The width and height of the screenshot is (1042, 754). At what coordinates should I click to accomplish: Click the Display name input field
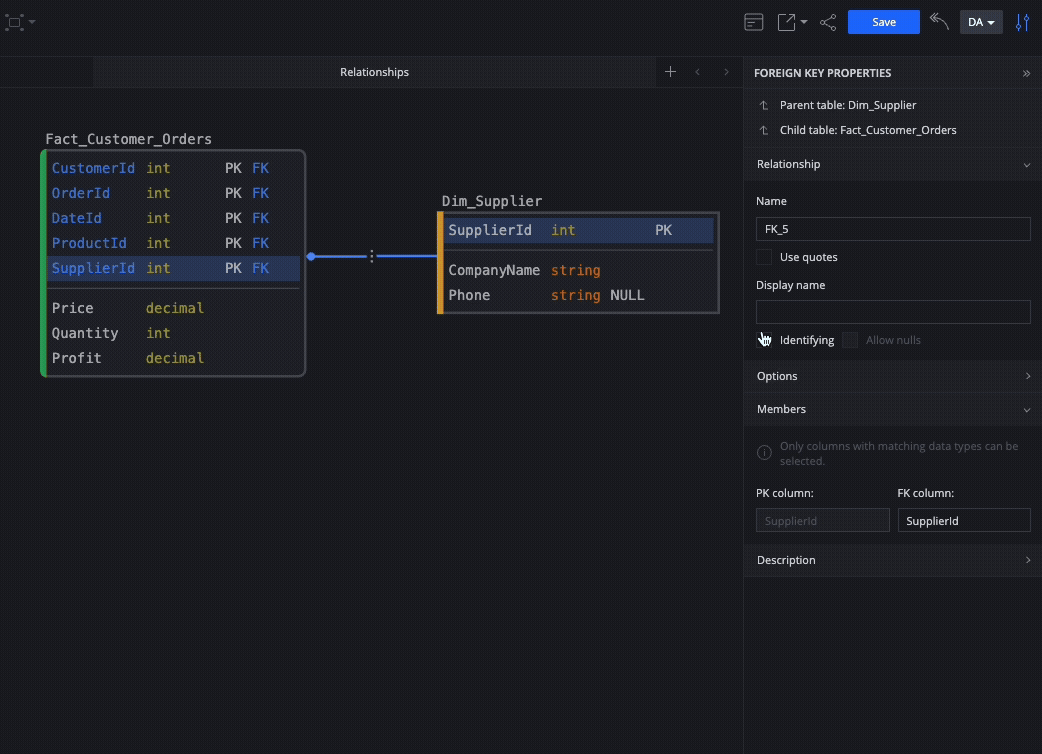tap(893, 312)
